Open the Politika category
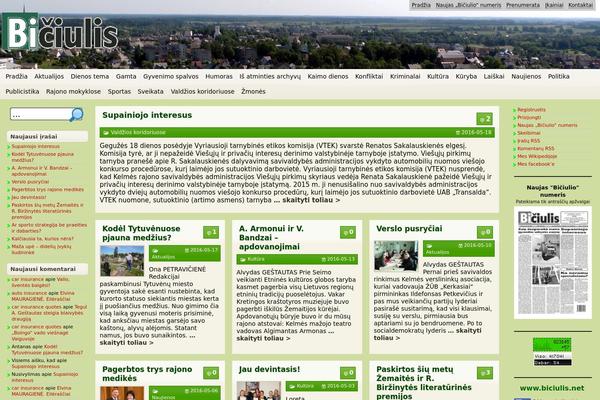Screen dimensions: 600x400 559,77
